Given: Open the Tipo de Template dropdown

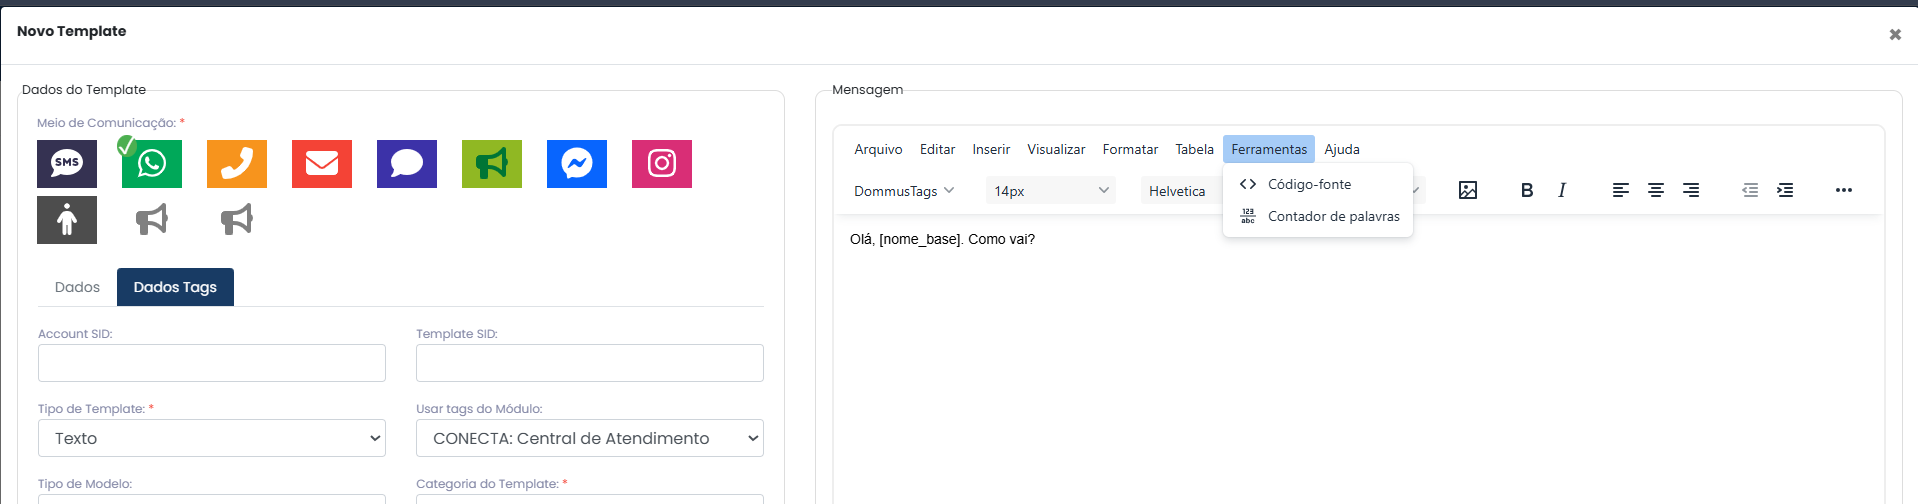Looking at the screenshot, I should point(212,438).
